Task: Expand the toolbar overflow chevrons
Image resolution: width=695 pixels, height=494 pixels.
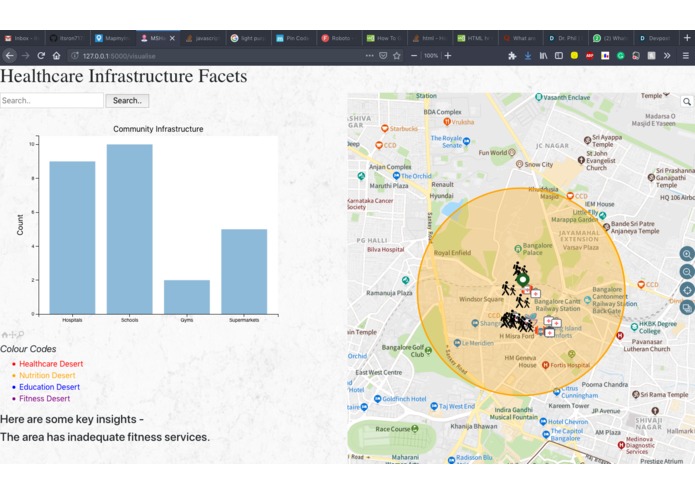Action: pyautogui.click(x=667, y=56)
